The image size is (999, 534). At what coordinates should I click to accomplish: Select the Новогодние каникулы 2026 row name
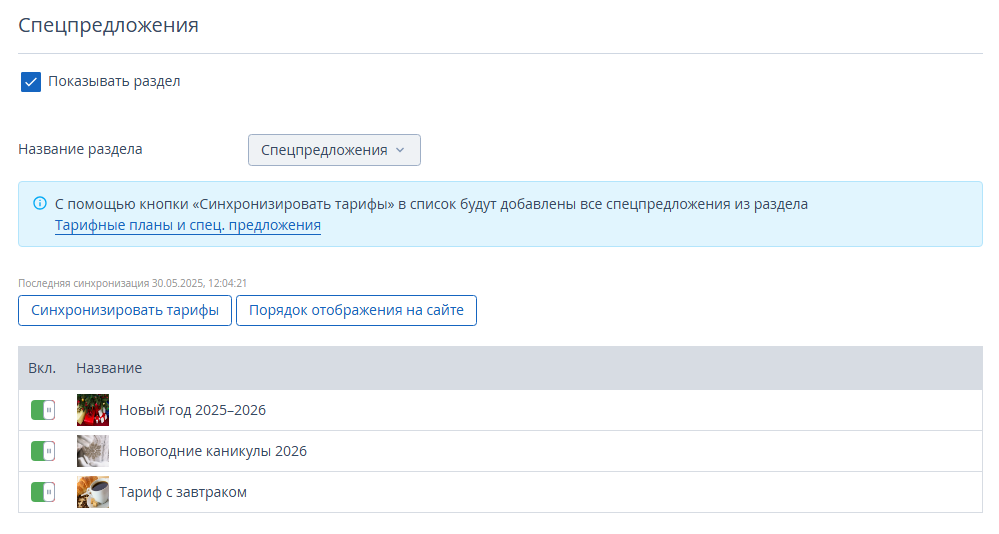coord(213,451)
